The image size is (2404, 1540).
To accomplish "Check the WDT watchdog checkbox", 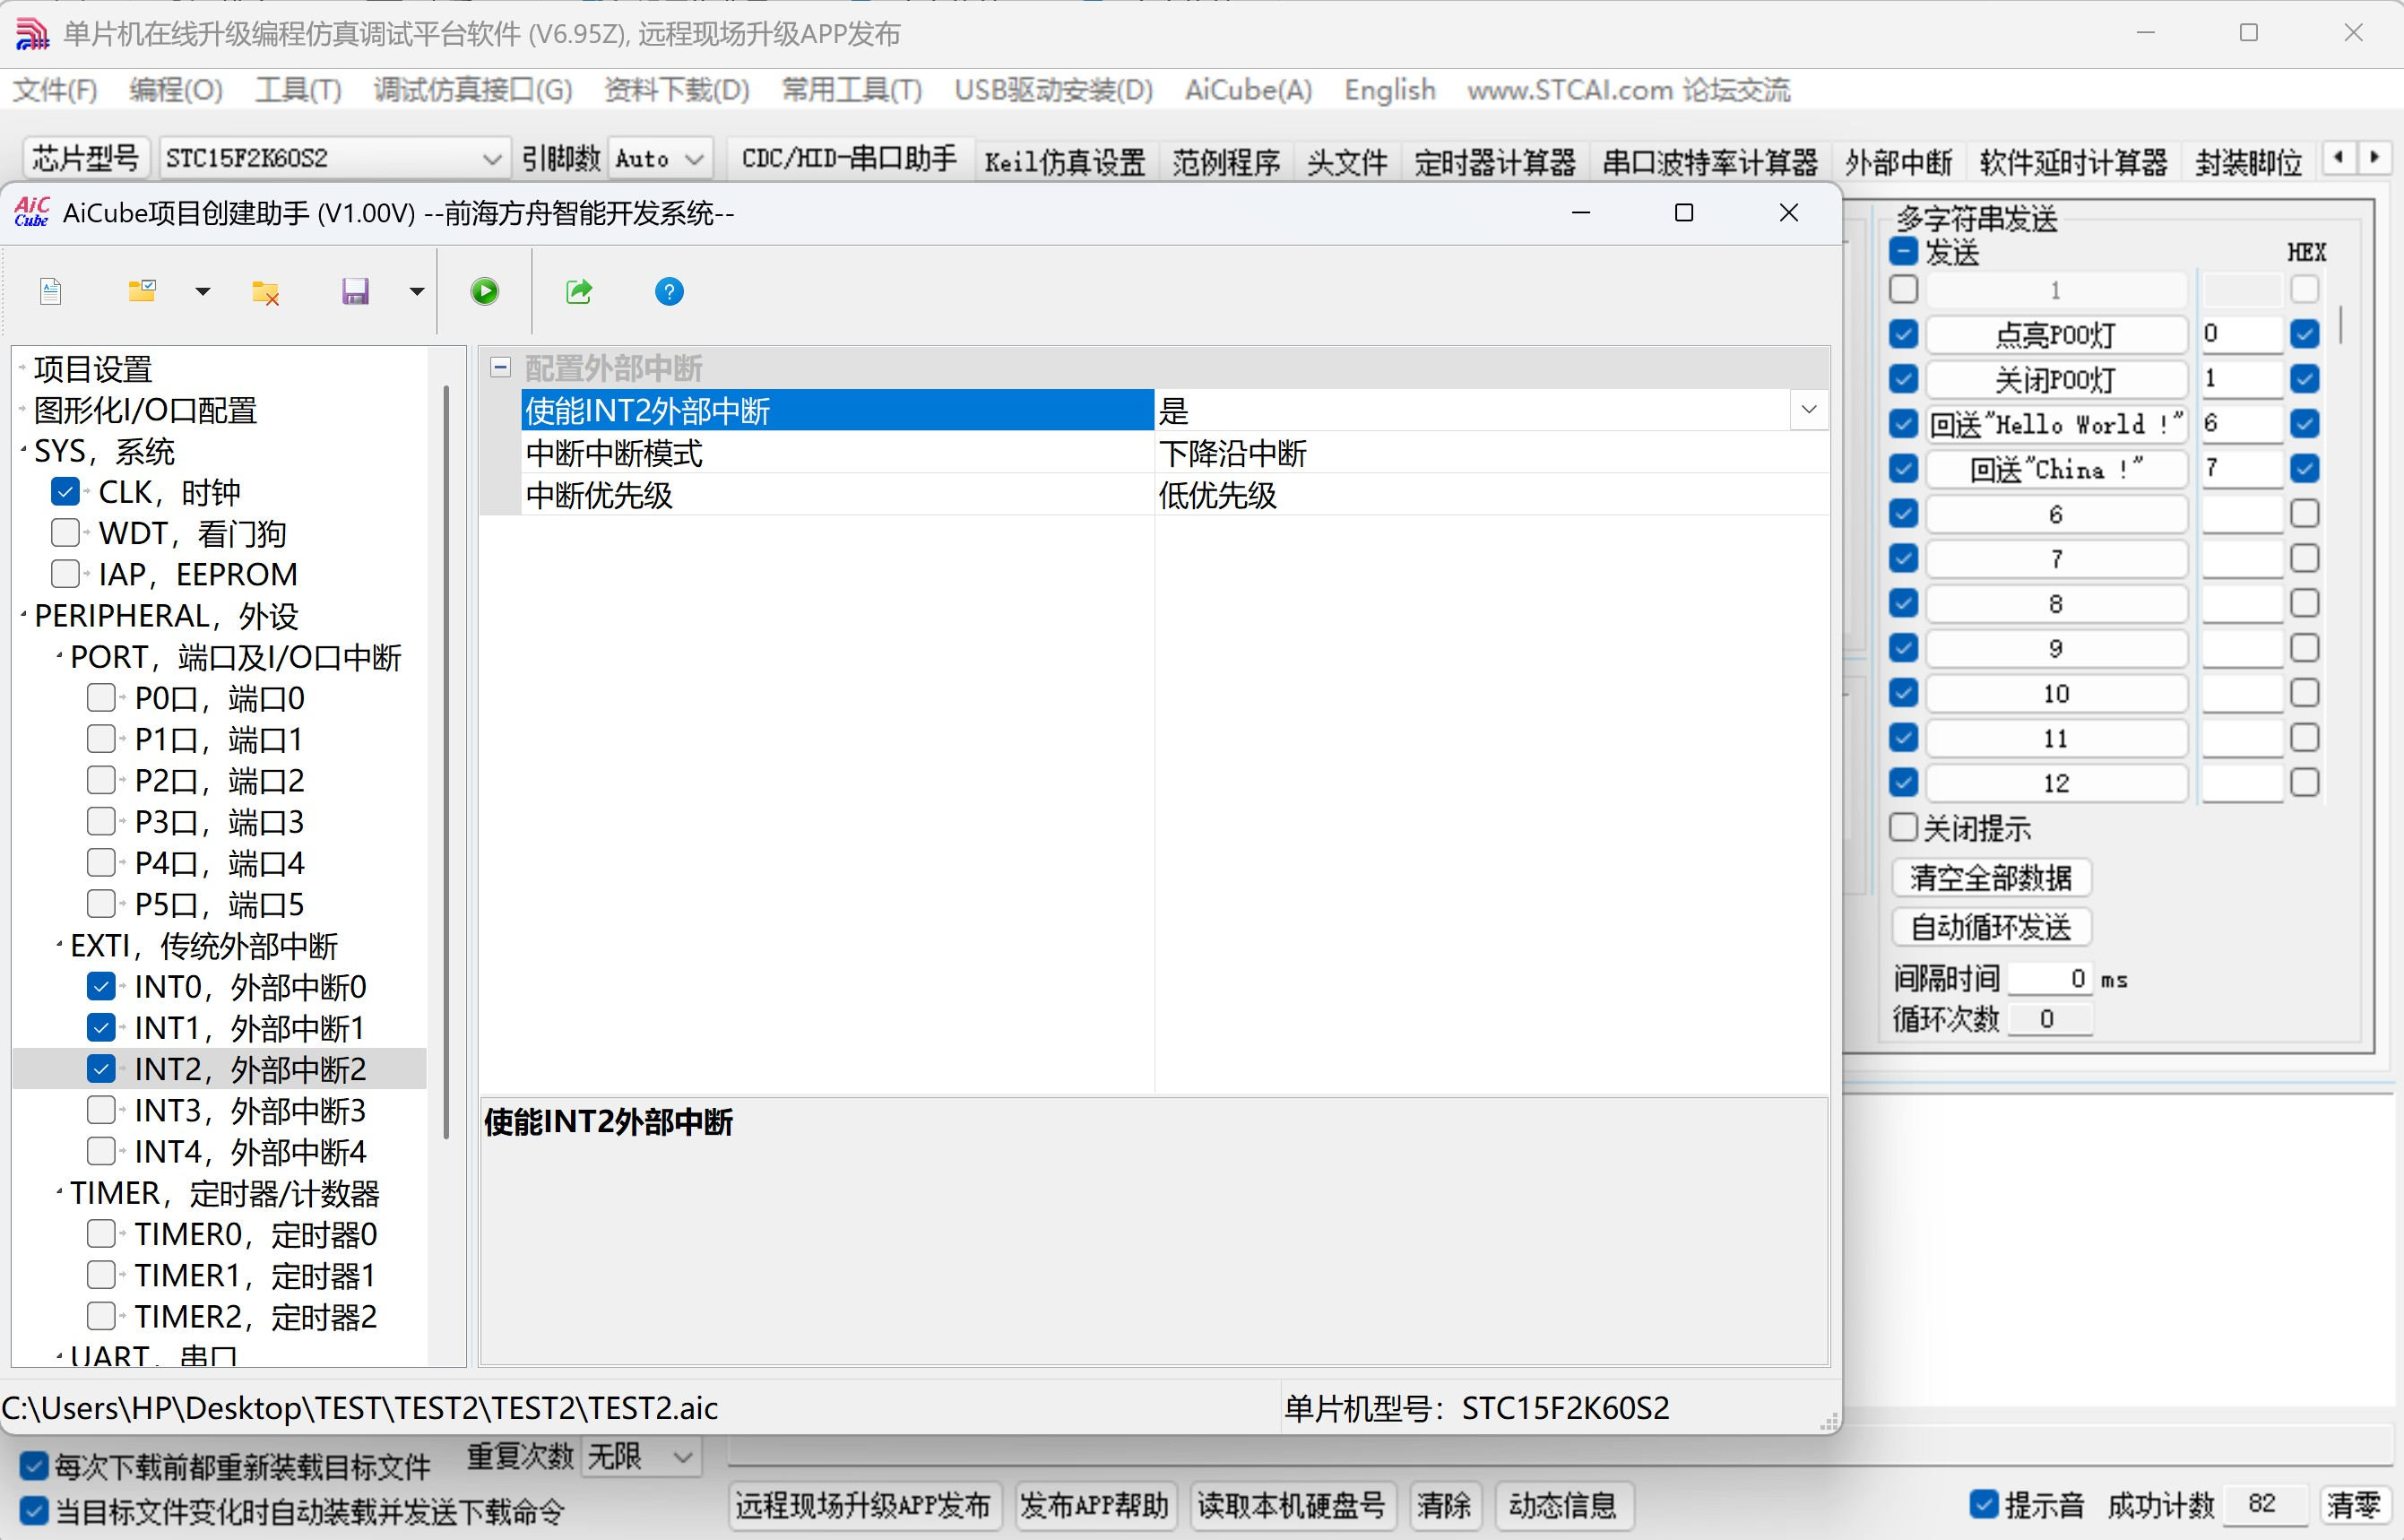I will click(x=65, y=533).
